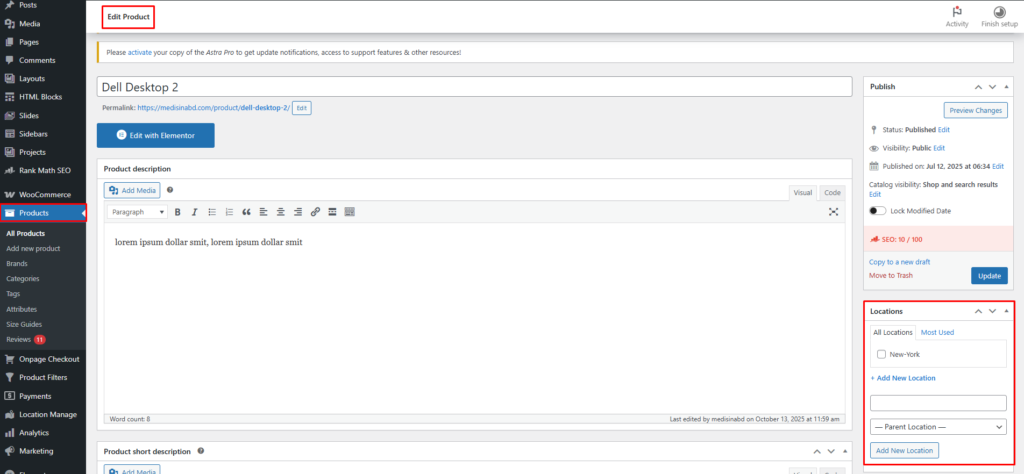
Task: Collapse the Locations panel
Action: pos(1006,312)
